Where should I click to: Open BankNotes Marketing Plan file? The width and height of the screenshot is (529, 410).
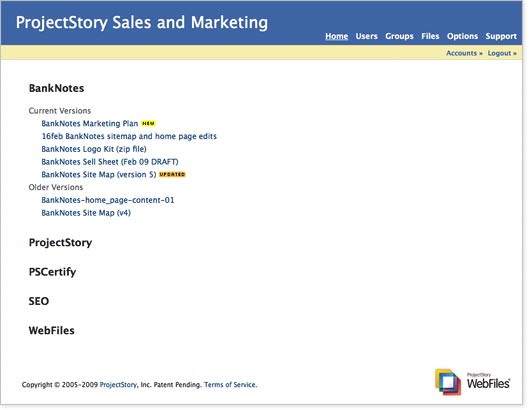tap(90, 124)
